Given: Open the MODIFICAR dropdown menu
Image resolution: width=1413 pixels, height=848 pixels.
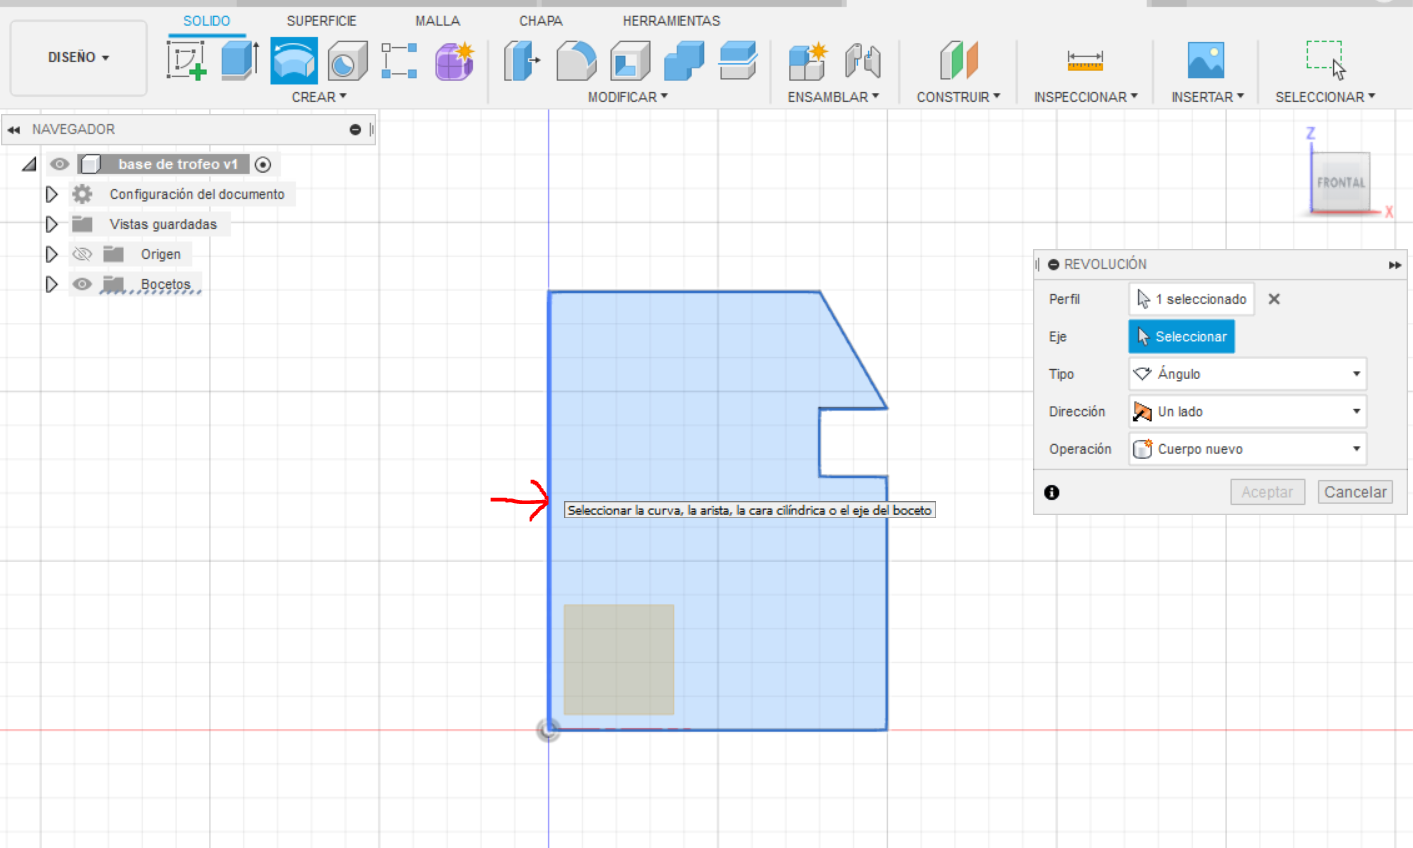Looking at the screenshot, I should (628, 97).
